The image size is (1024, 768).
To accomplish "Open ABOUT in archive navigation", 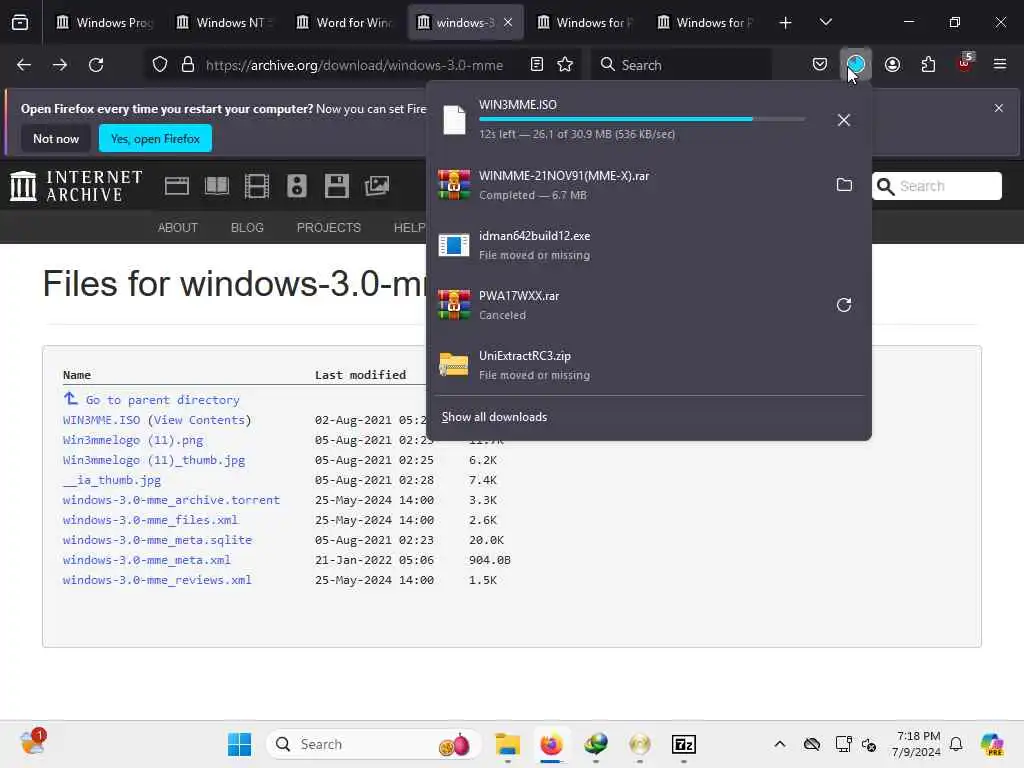I will tap(178, 227).
